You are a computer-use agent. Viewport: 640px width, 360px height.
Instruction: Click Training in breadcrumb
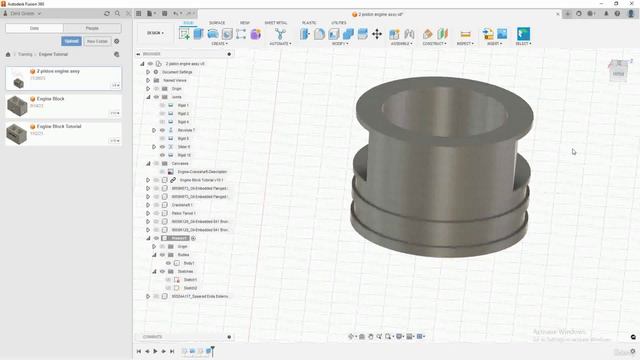click(x=25, y=54)
